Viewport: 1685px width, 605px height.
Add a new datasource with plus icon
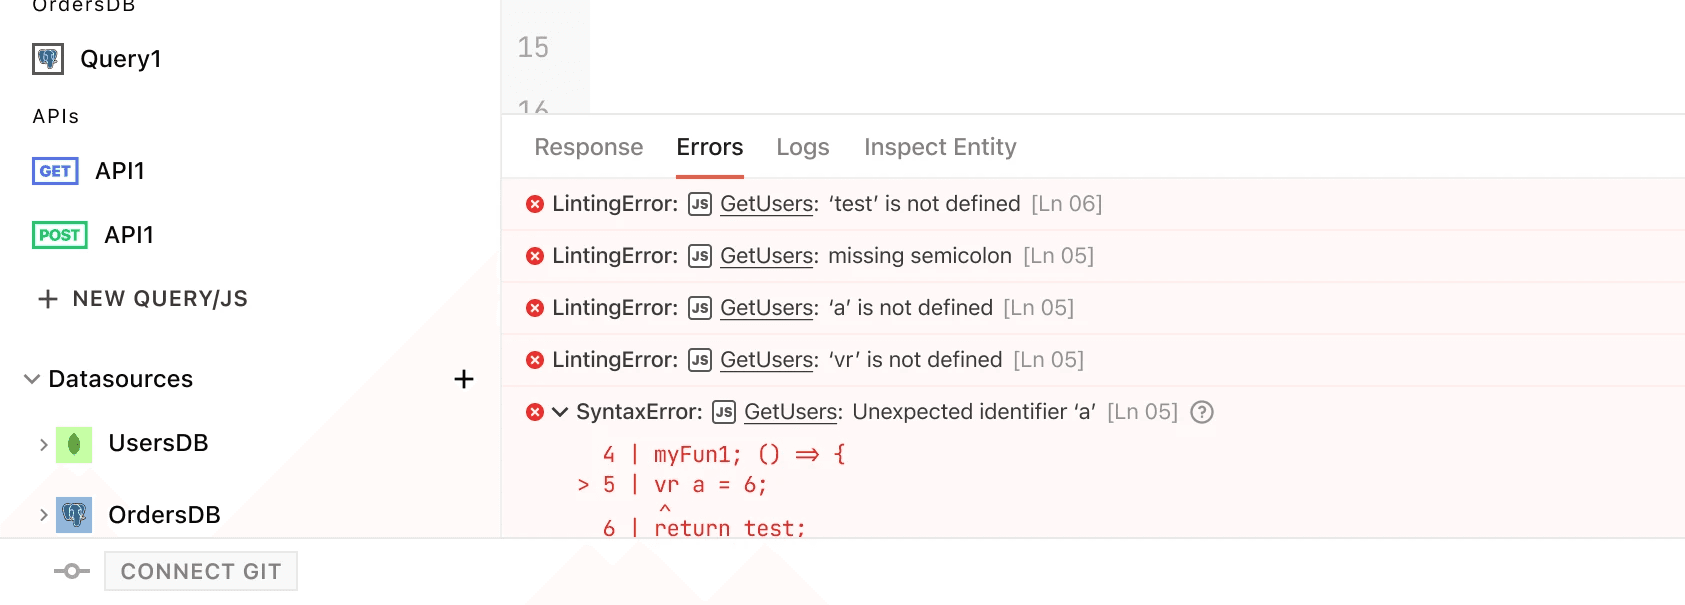tap(464, 379)
